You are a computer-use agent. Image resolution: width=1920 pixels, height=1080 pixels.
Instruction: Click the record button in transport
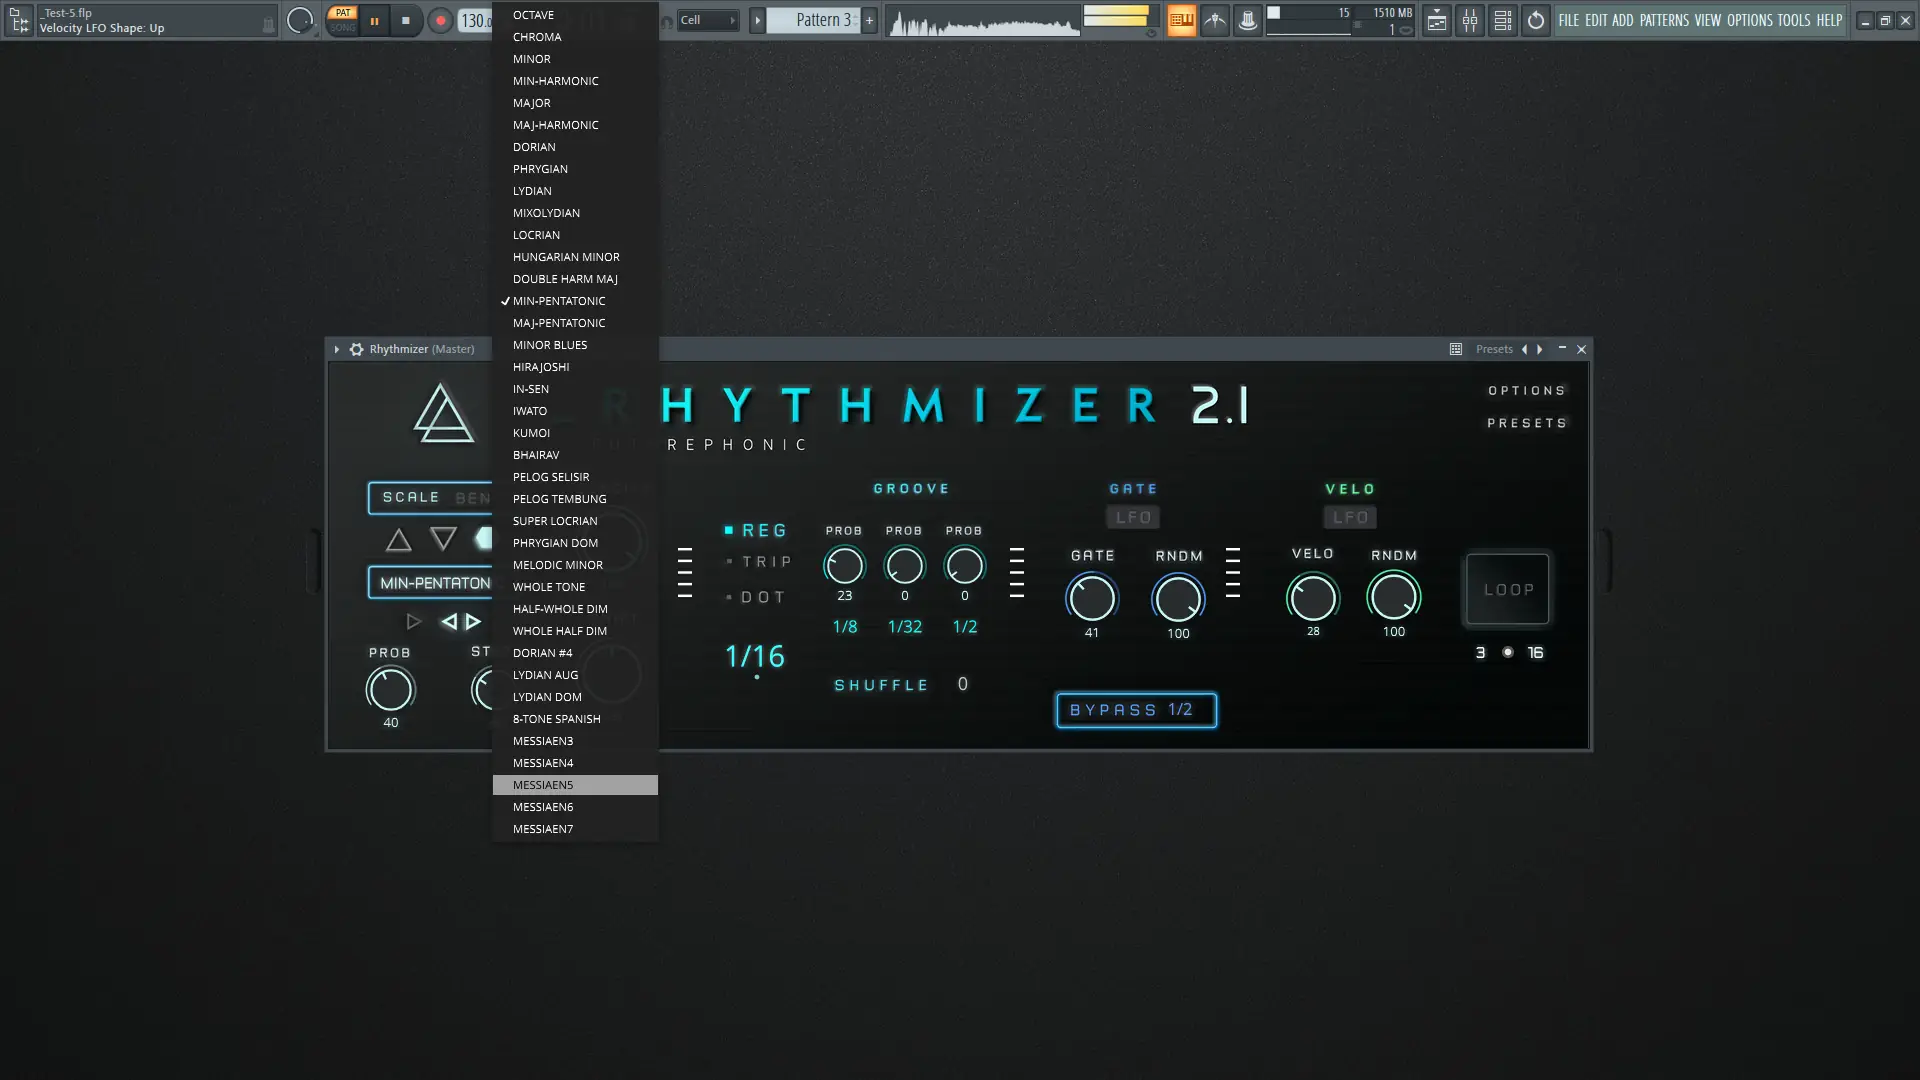440,20
